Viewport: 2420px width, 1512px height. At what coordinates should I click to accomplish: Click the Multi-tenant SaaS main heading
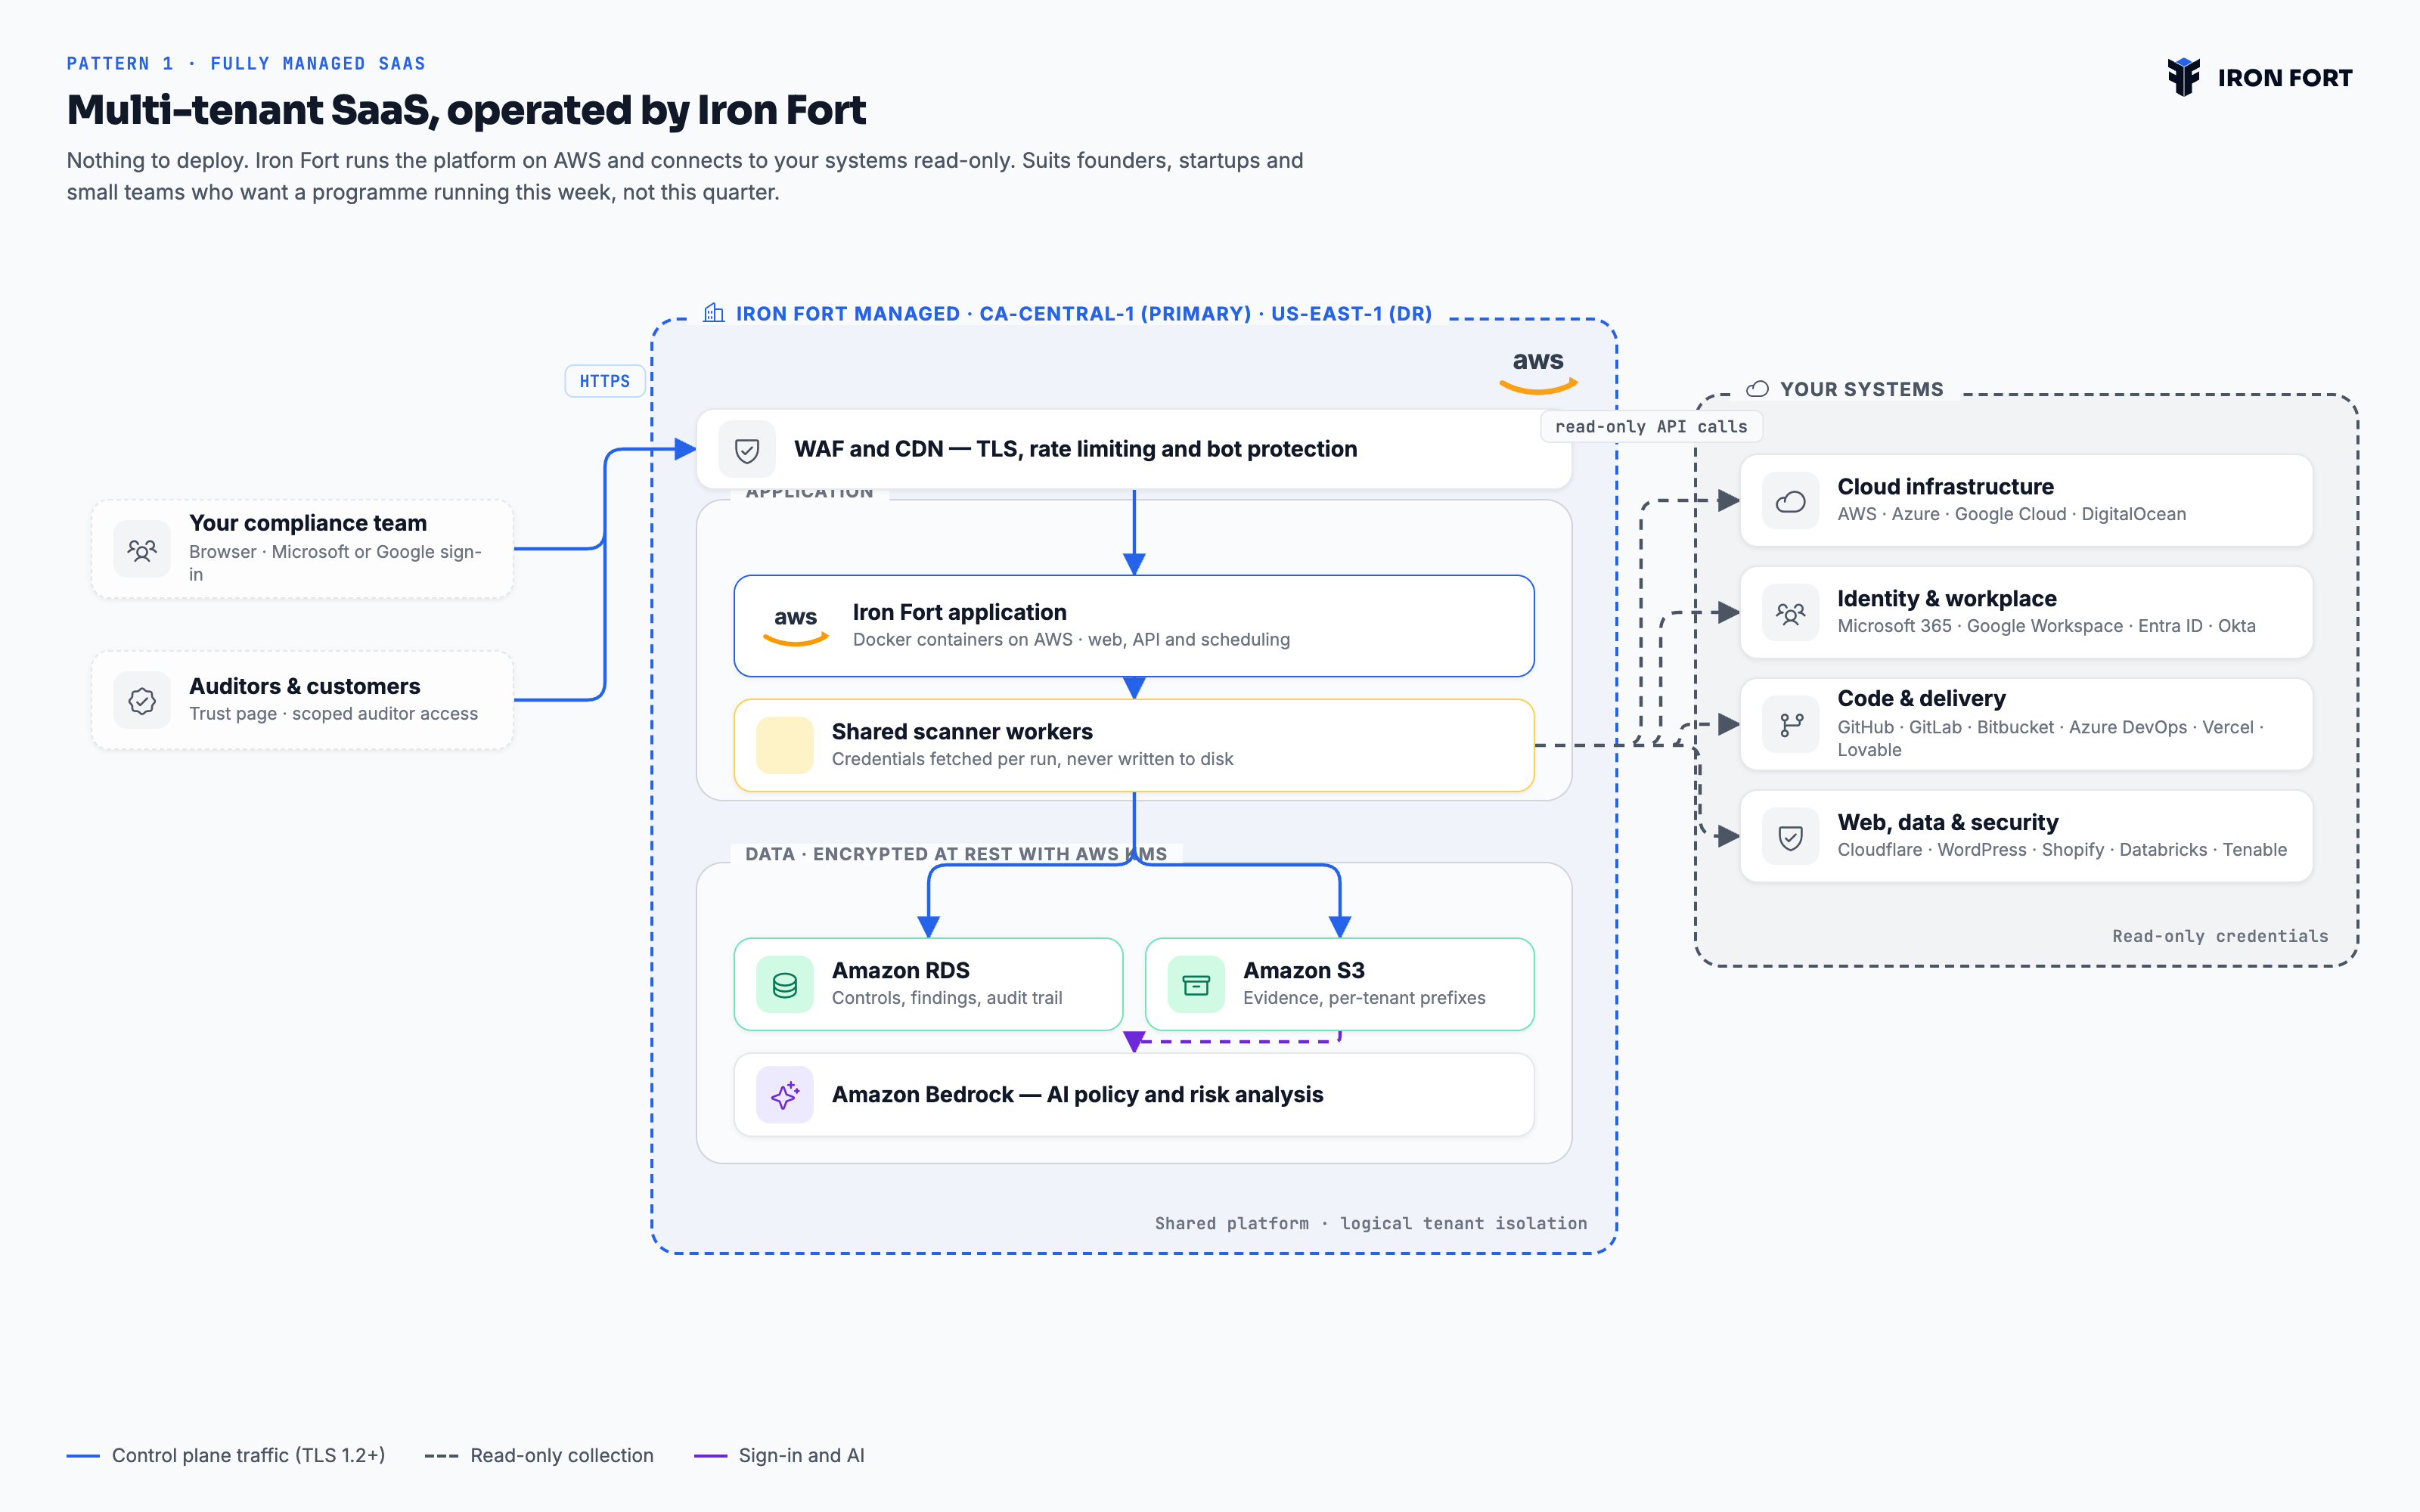466,110
